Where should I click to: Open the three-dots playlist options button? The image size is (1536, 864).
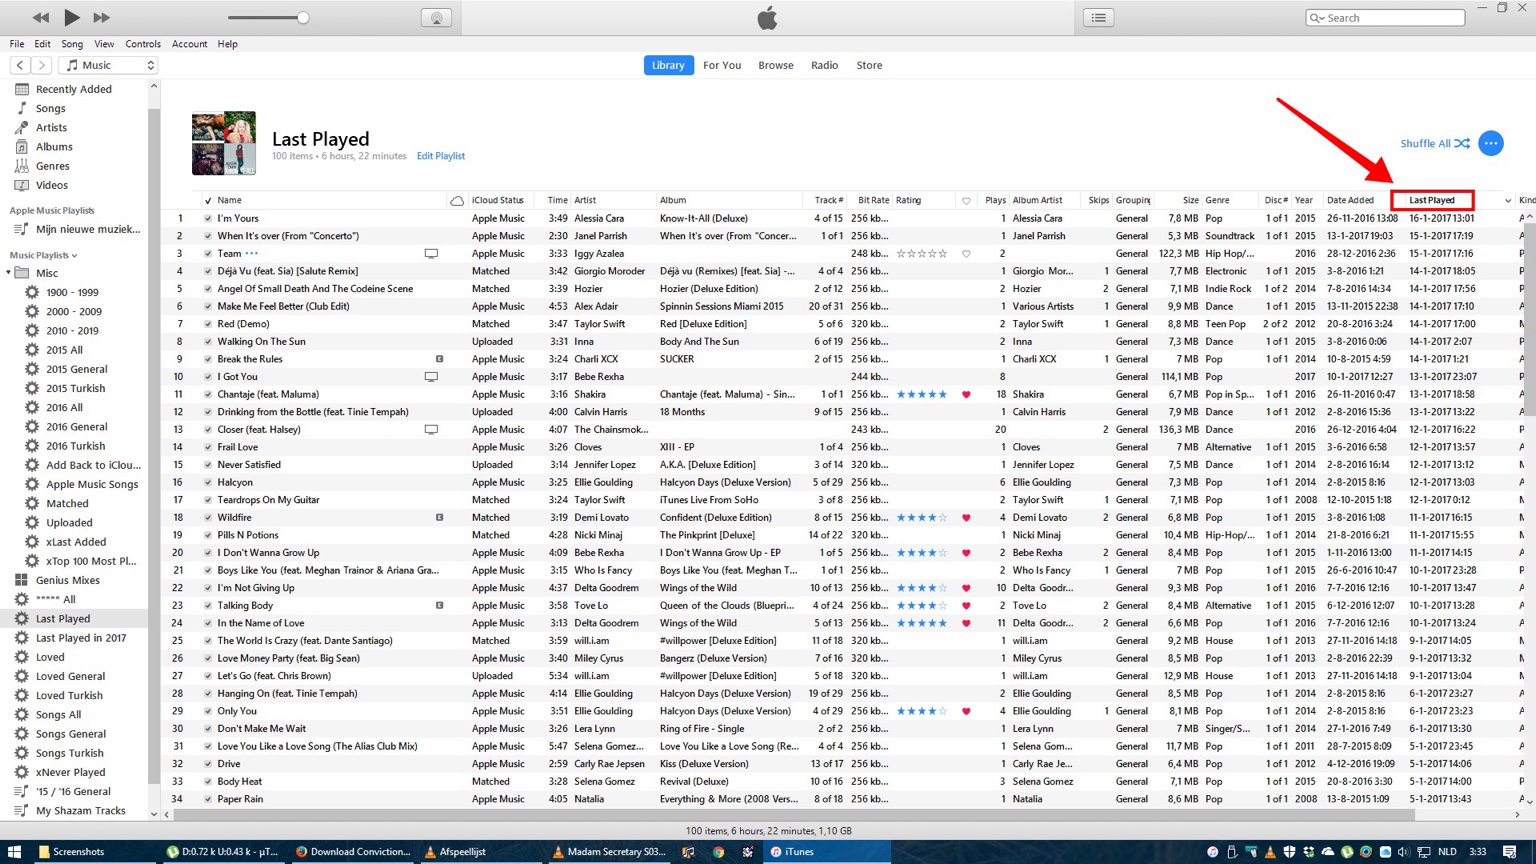click(x=1490, y=143)
